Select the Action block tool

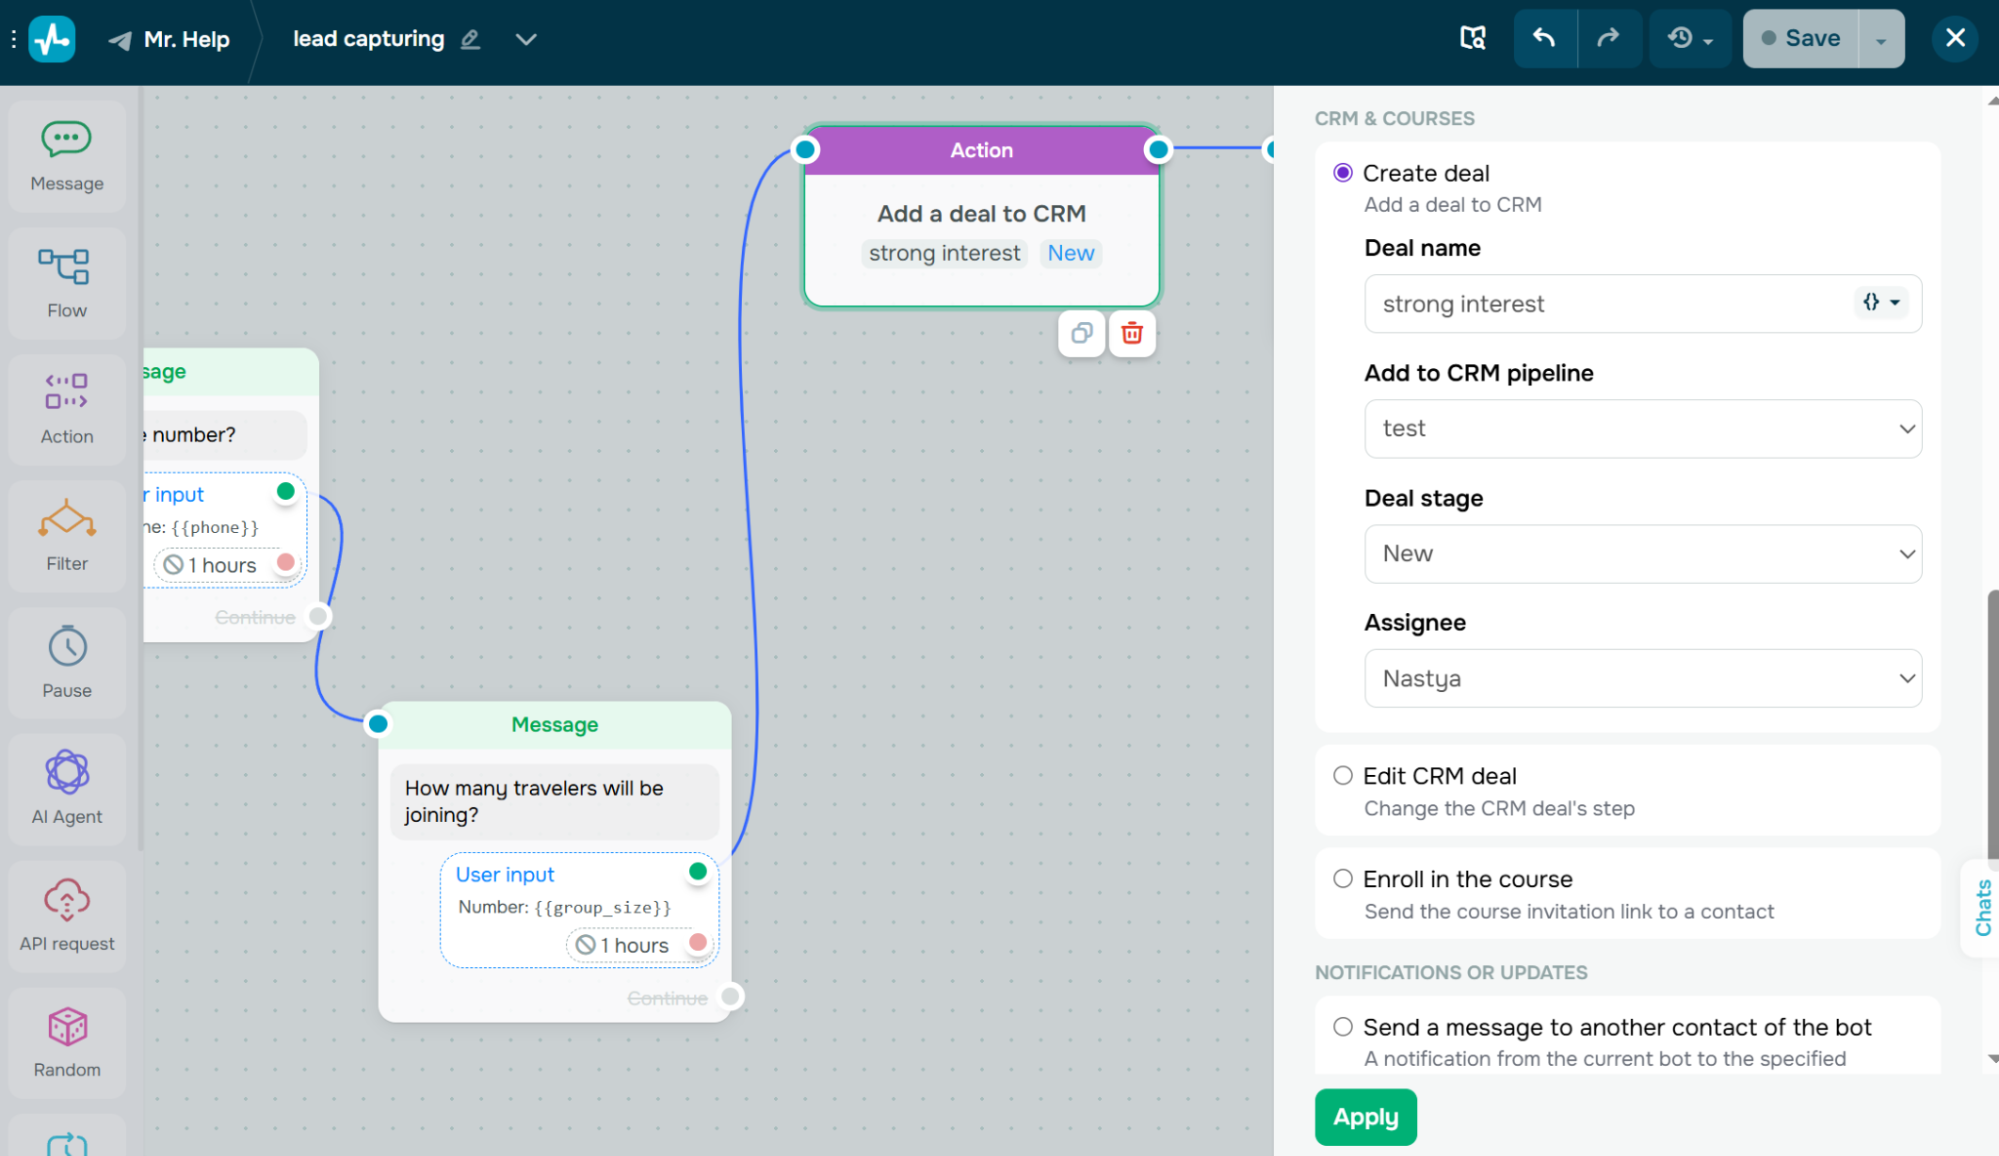pos(66,409)
